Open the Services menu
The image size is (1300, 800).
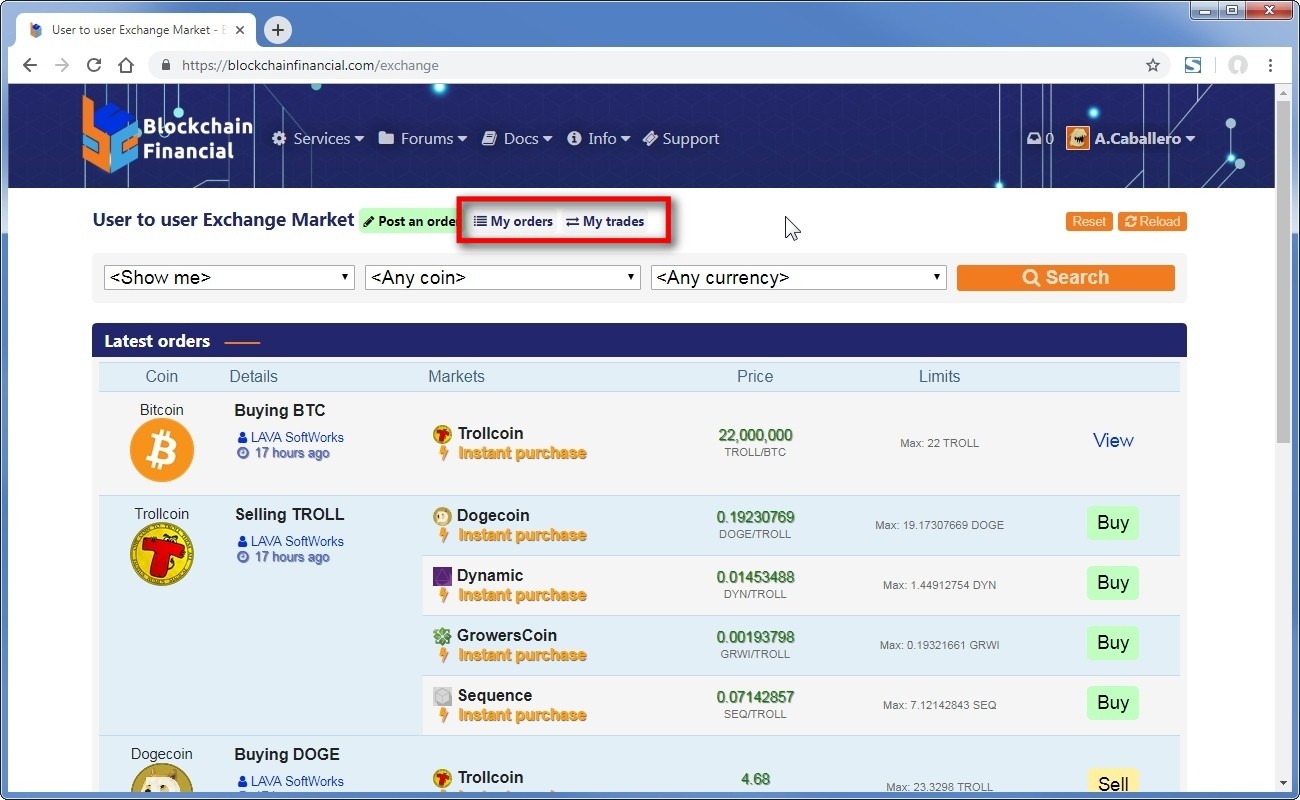318,139
